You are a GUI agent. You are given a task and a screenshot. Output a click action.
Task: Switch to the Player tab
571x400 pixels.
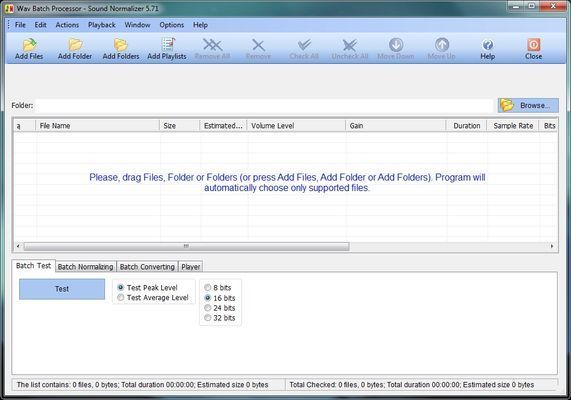click(190, 267)
